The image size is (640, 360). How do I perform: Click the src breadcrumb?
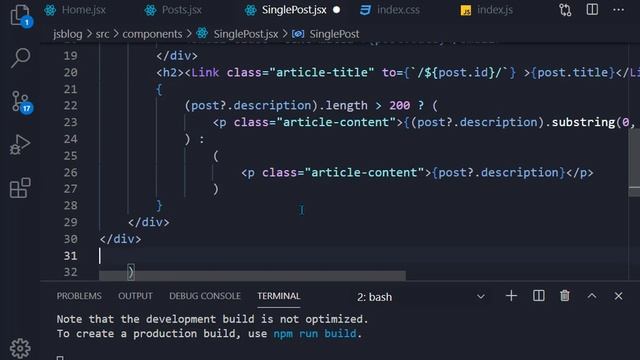pos(102,34)
